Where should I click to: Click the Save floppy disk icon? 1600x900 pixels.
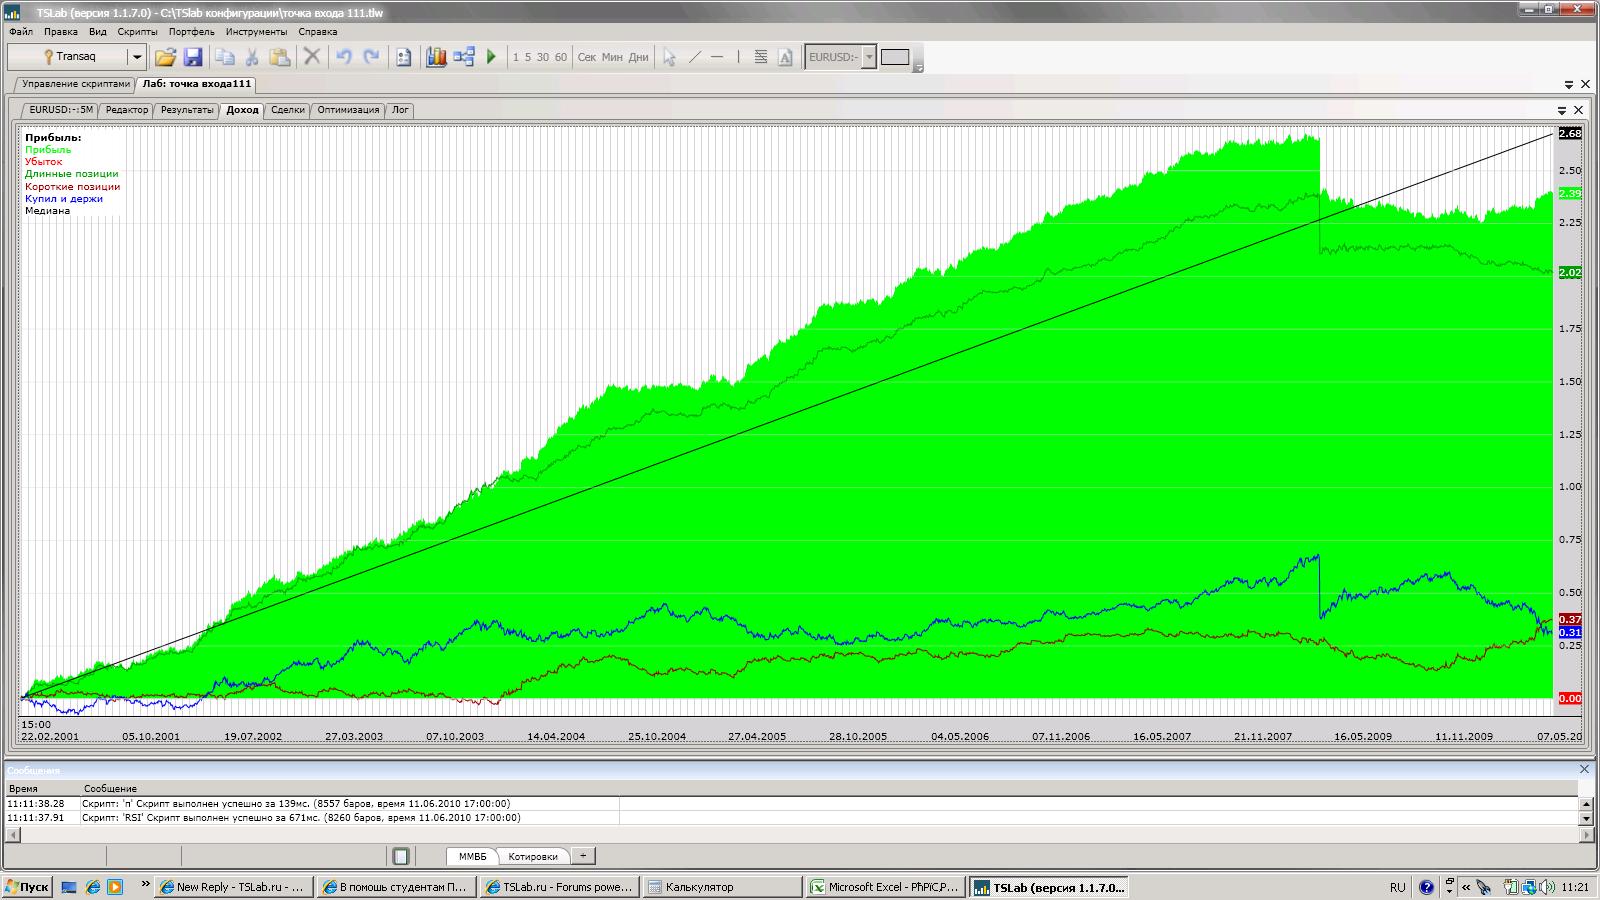(x=193, y=57)
